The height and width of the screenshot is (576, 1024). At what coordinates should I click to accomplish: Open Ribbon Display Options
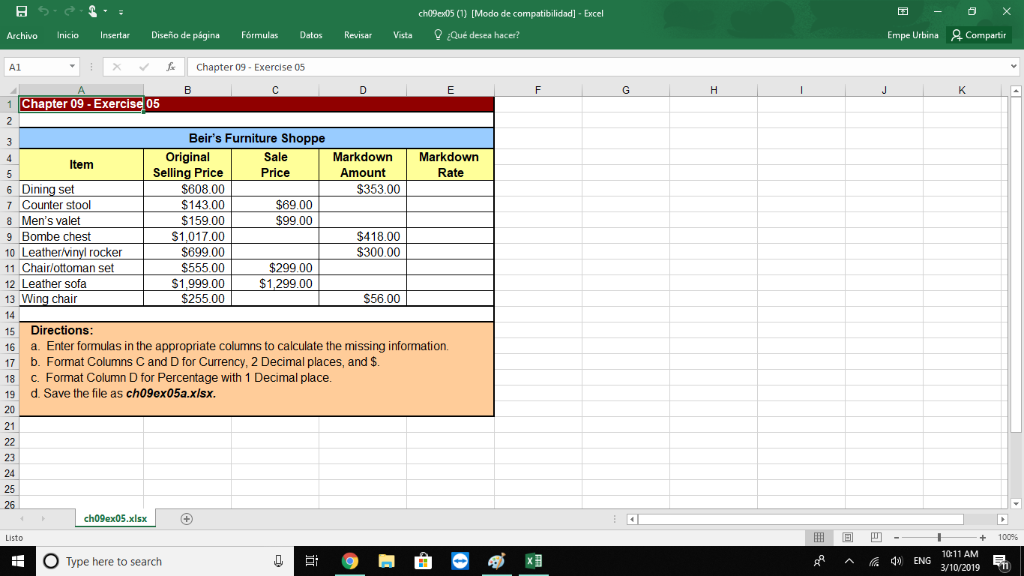click(903, 12)
